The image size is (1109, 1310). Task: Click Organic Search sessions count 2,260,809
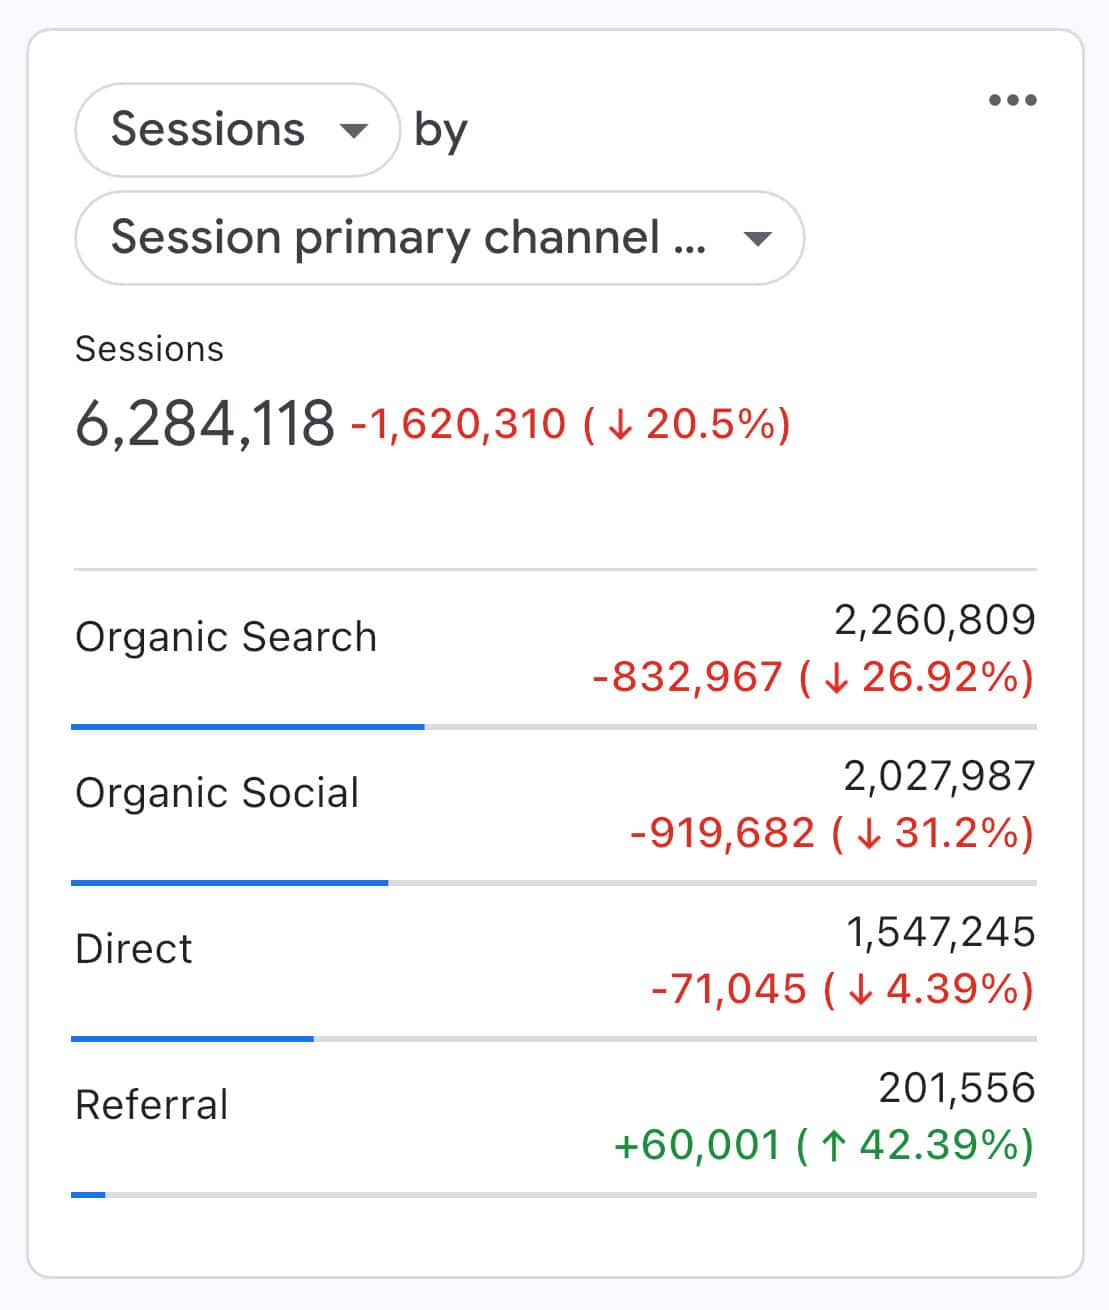click(935, 620)
